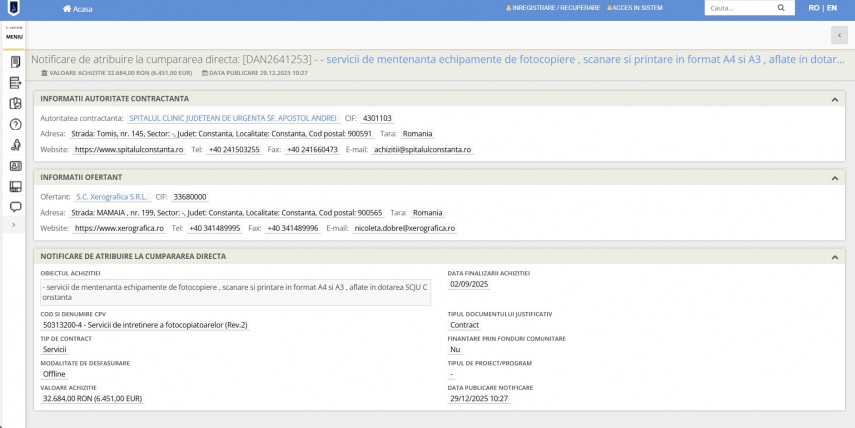The image size is (855, 428).
Task: Collapse the Informatii Autoritate Contractanta panel
Action: coord(834,99)
